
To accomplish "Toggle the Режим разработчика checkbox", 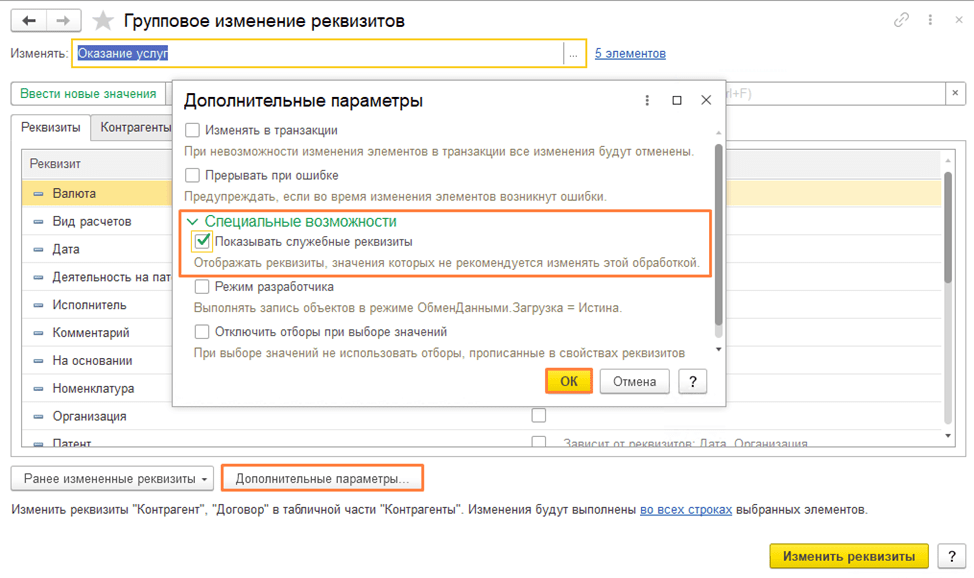I will (202, 287).
